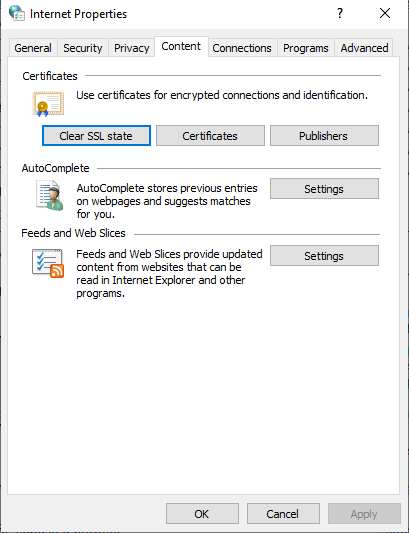The height and width of the screenshot is (533, 409).
Task: Click the Cancel button
Action: 283,514
